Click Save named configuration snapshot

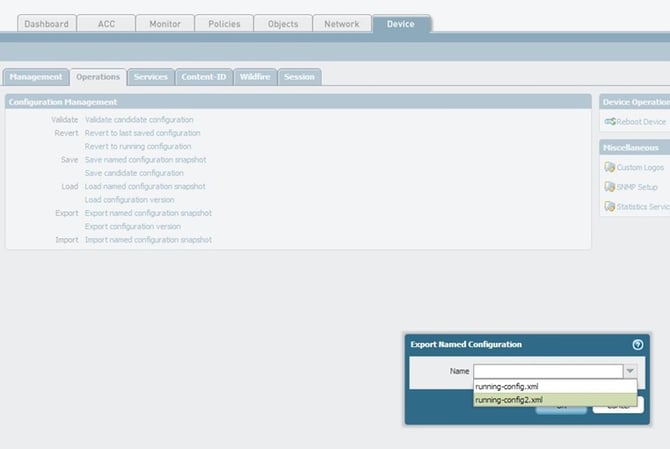(145, 159)
